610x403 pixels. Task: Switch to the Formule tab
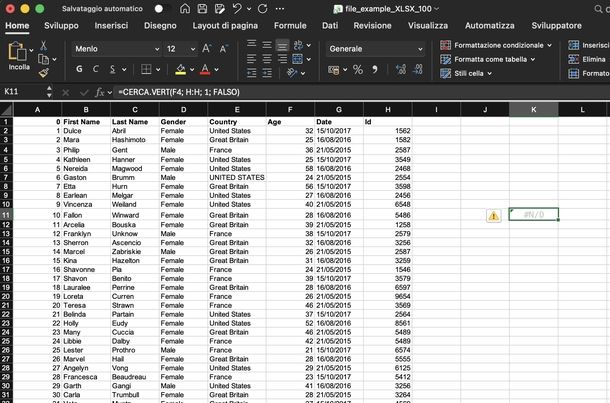(x=290, y=26)
